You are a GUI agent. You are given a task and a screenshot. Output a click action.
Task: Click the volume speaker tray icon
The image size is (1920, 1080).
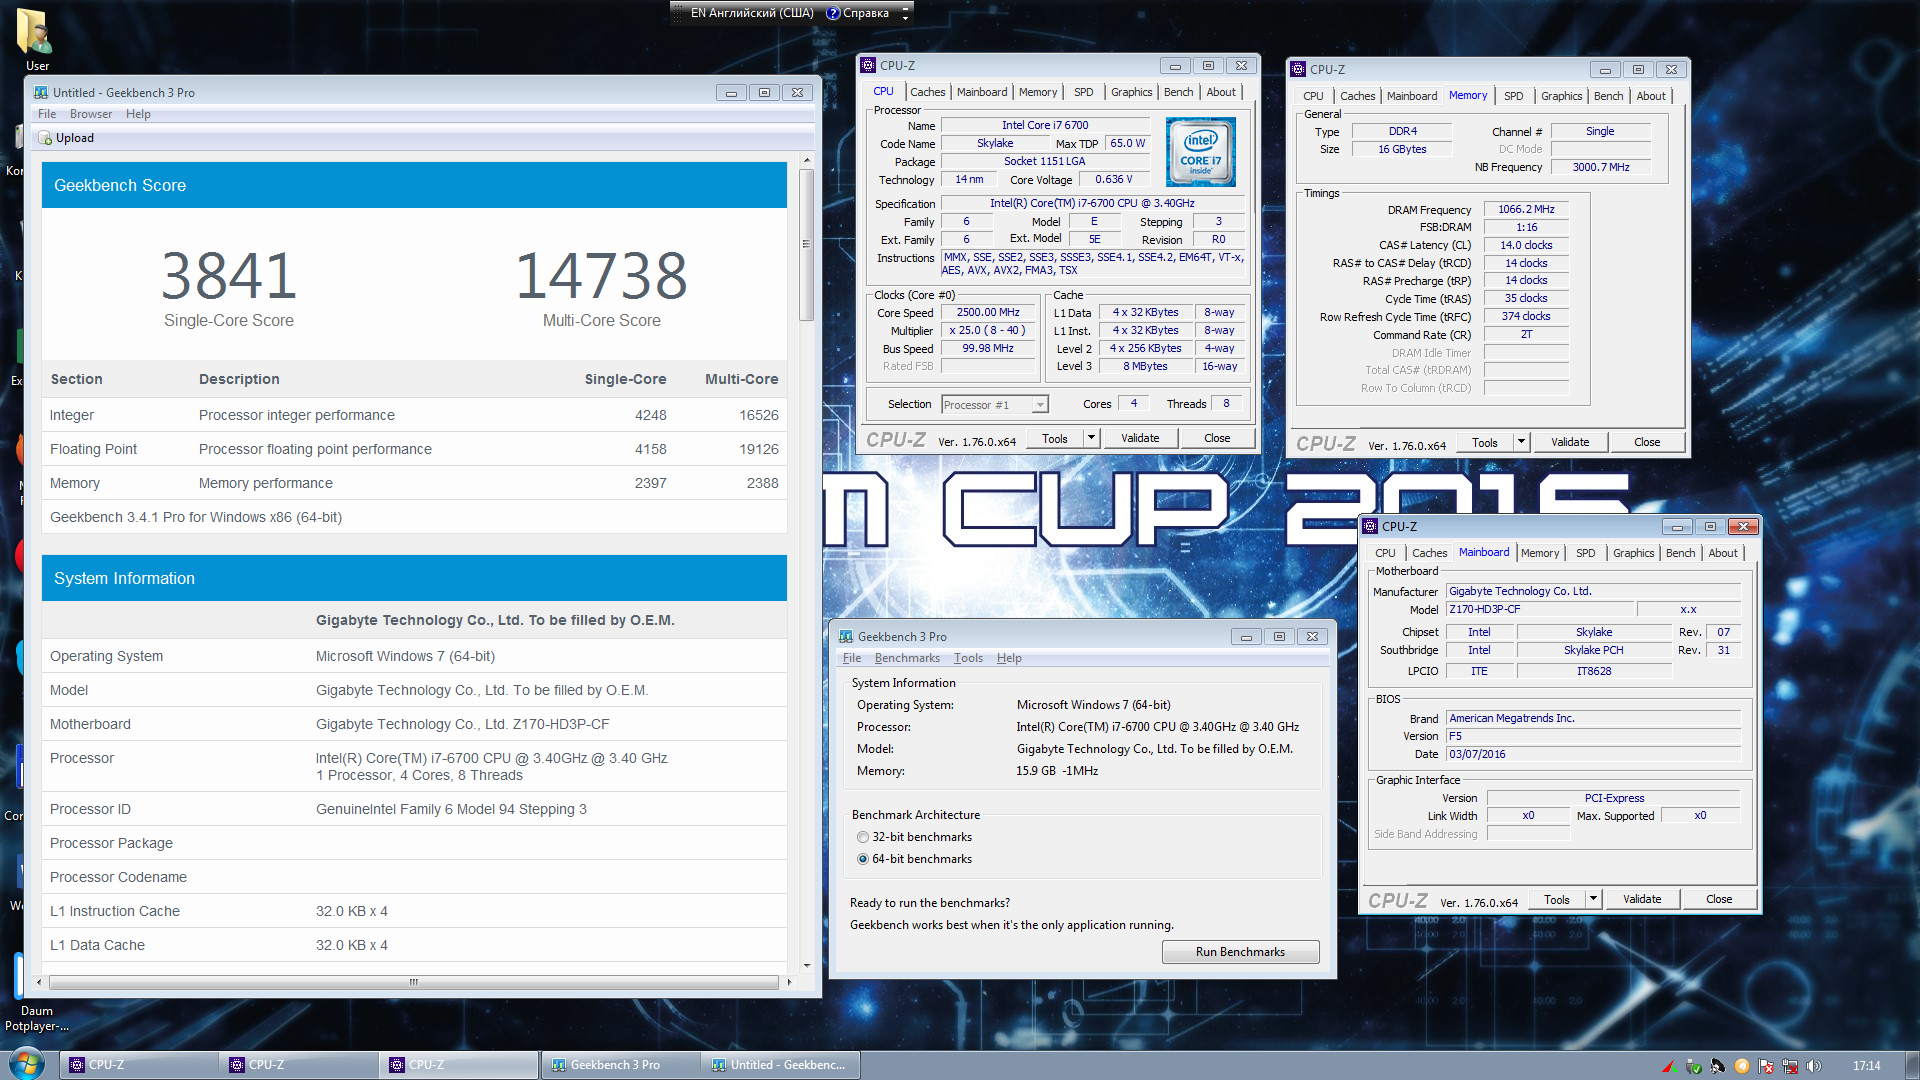point(1814,1066)
